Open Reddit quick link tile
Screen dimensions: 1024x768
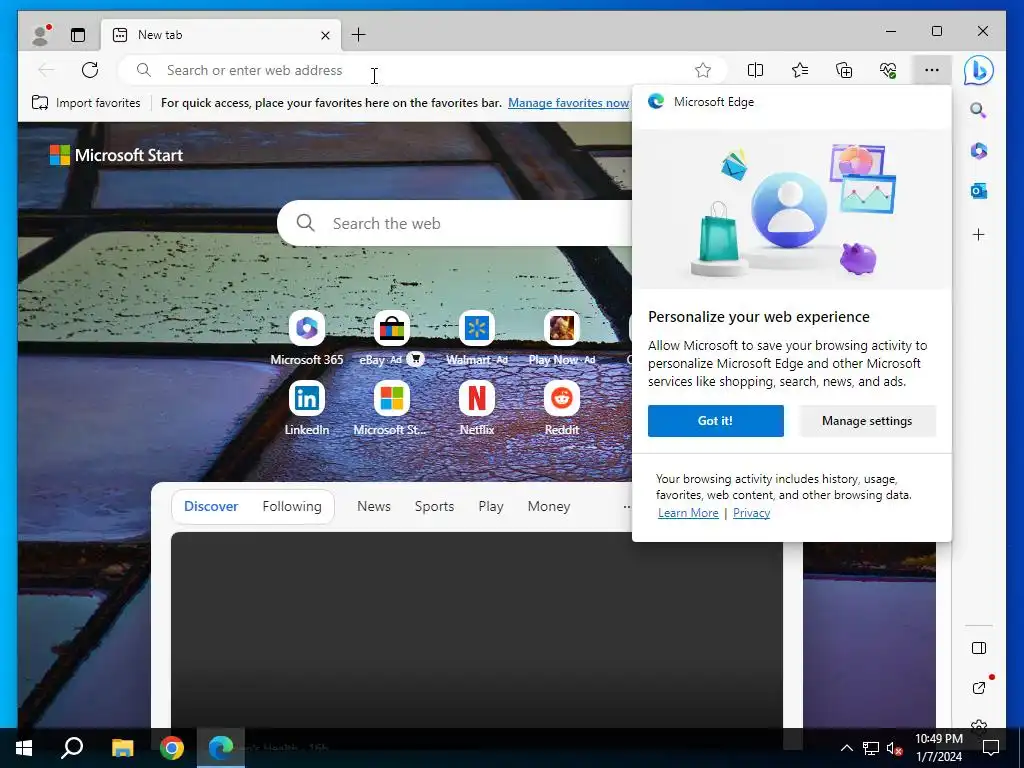pyautogui.click(x=562, y=408)
